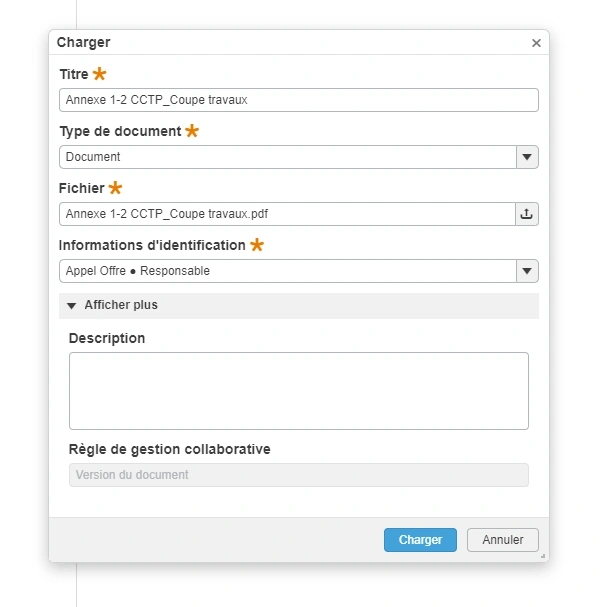Select the Document value in type combo box

point(287,157)
